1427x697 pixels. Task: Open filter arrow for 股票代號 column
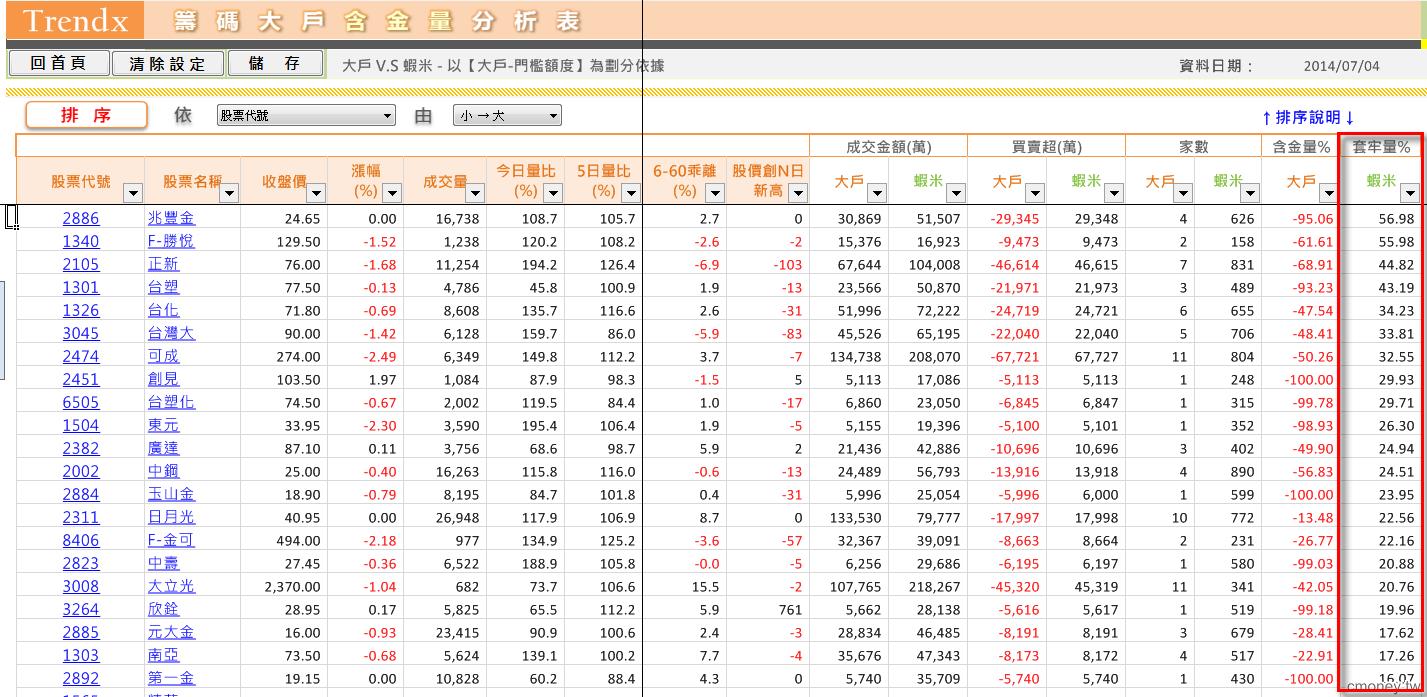coord(133,193)
